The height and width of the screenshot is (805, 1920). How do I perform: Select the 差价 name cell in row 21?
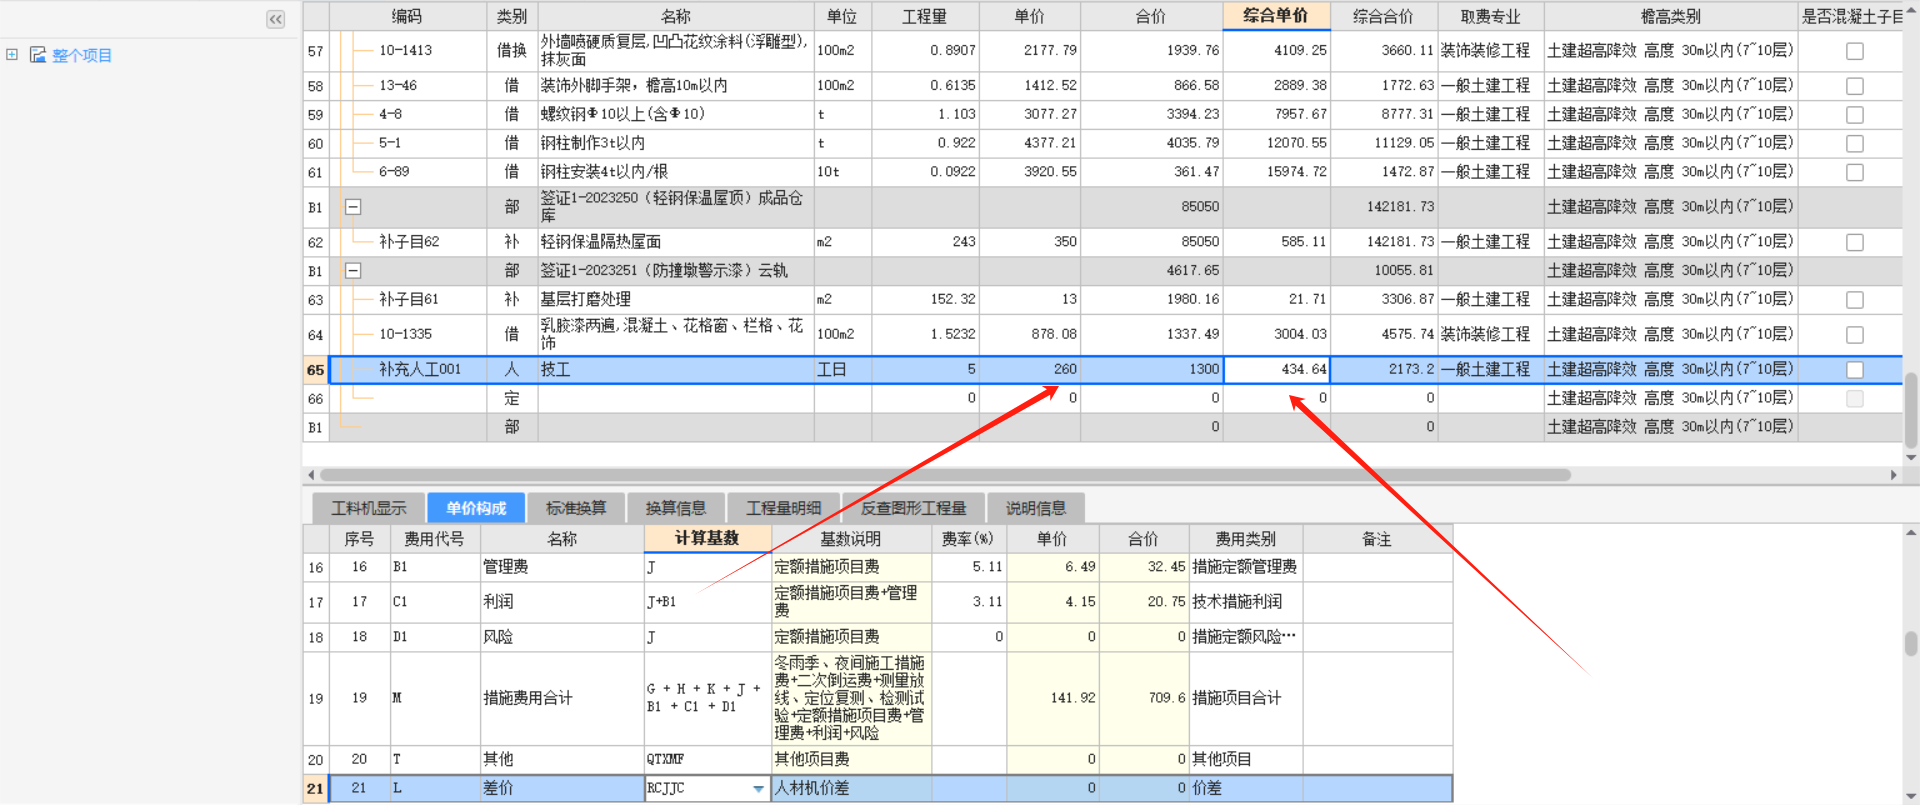pos(563,789)
